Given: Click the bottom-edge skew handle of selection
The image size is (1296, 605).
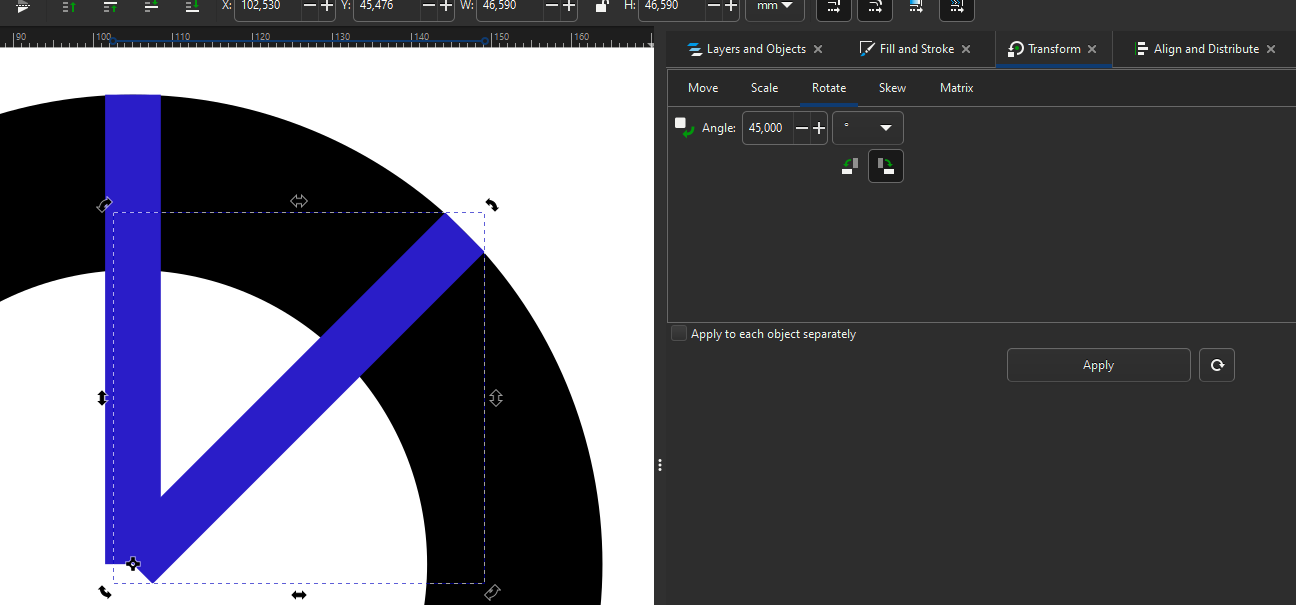Looking at the screenshot, I should click(x=298, y=595).
